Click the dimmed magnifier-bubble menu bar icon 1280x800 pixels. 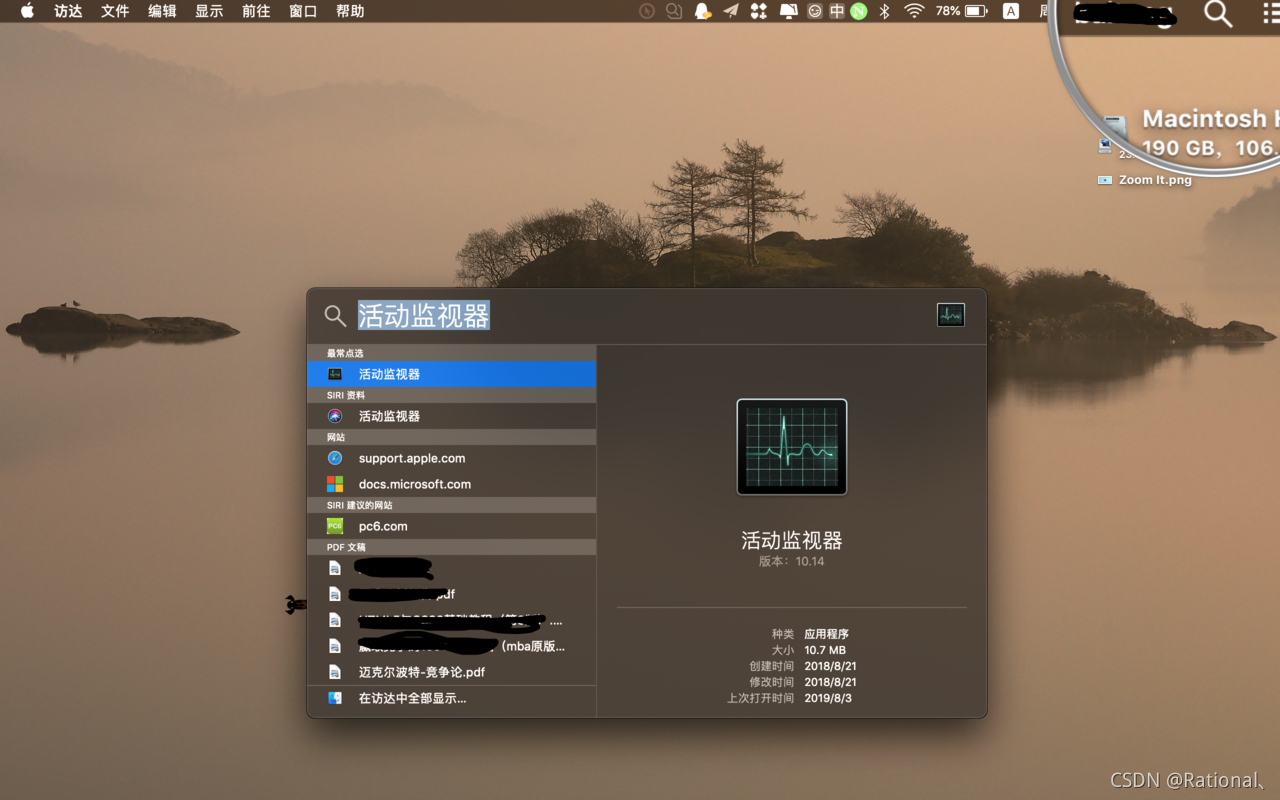(x=675, y=11)
